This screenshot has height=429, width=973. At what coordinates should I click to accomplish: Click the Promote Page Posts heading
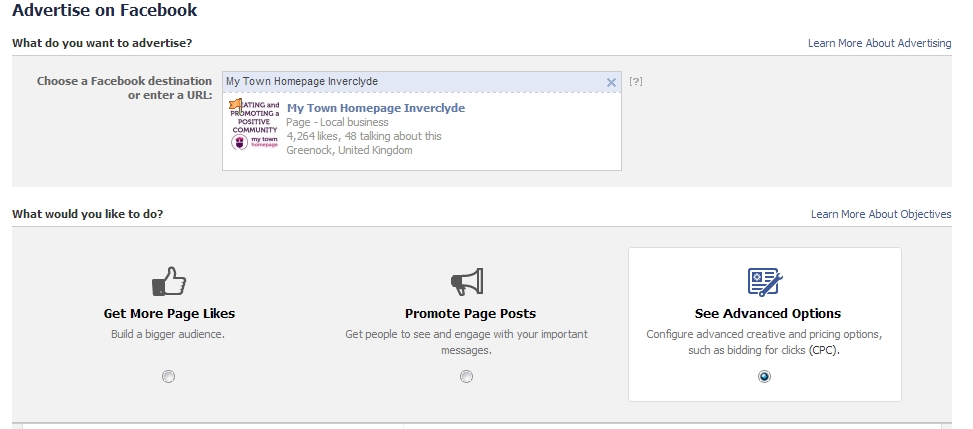pyautogui.click(x=470, y=314)
